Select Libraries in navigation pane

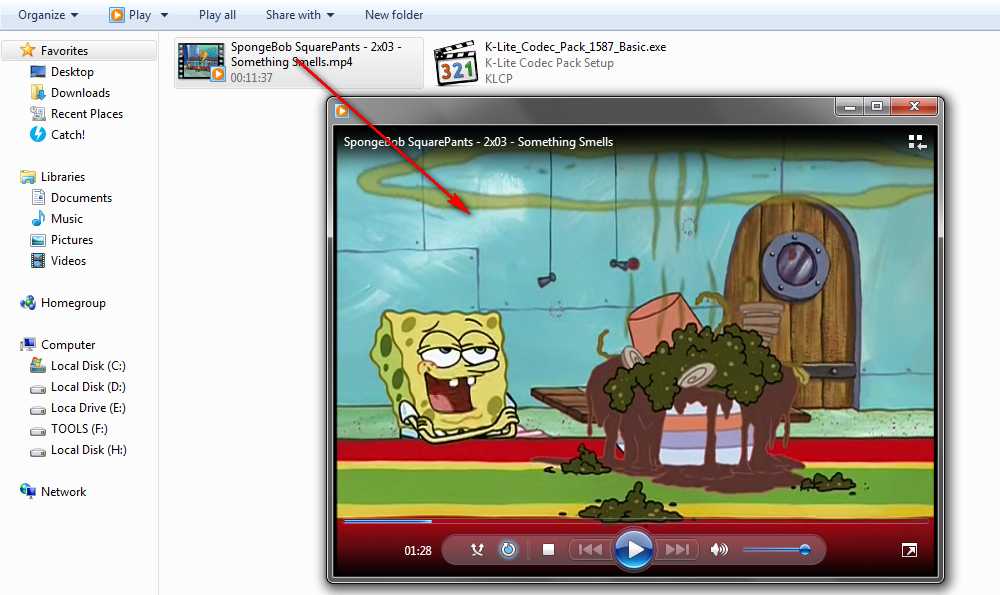(62, 177)
